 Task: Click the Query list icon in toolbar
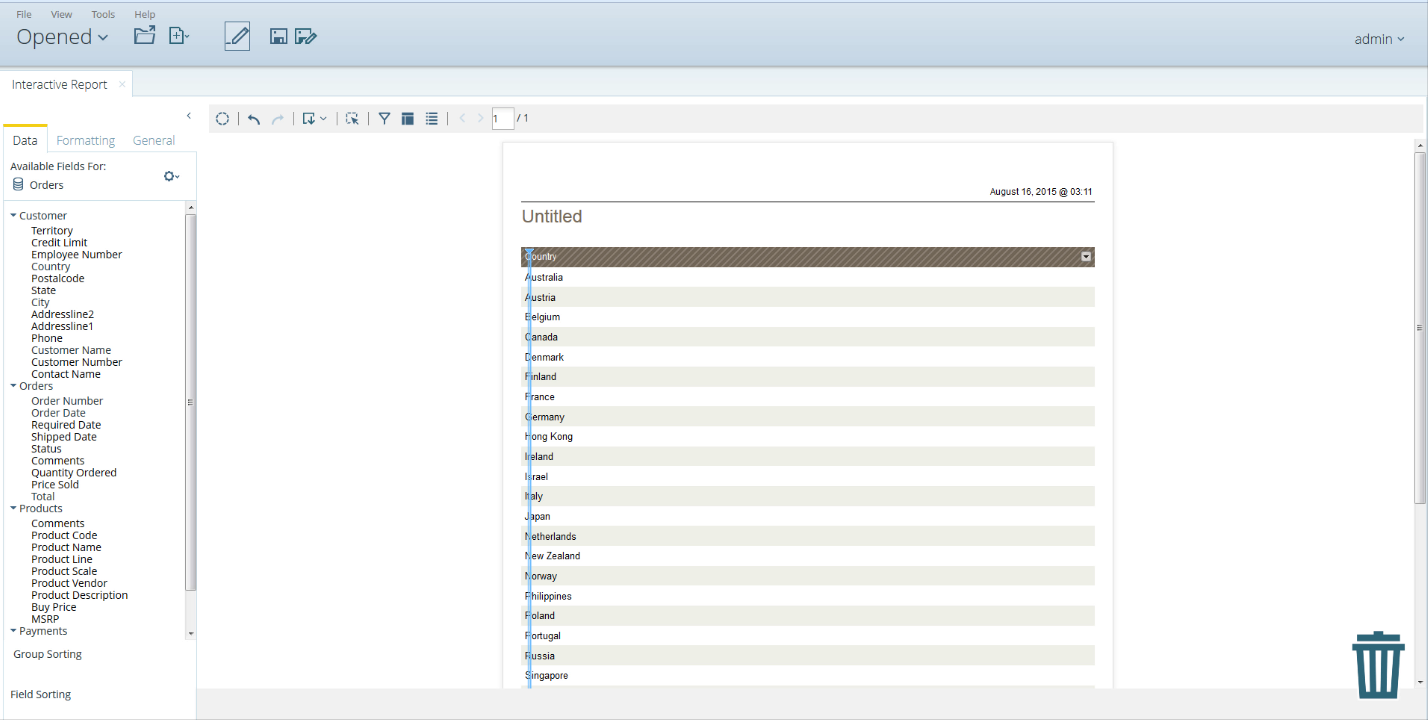(432, 118)
